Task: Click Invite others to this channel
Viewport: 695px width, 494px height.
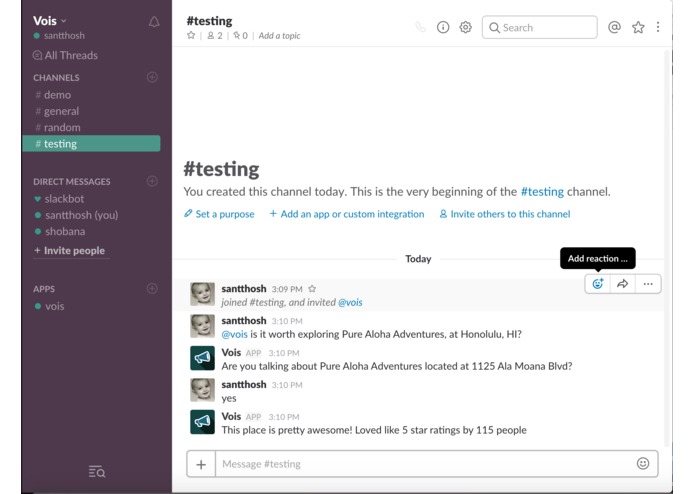Action: (505, 214)
